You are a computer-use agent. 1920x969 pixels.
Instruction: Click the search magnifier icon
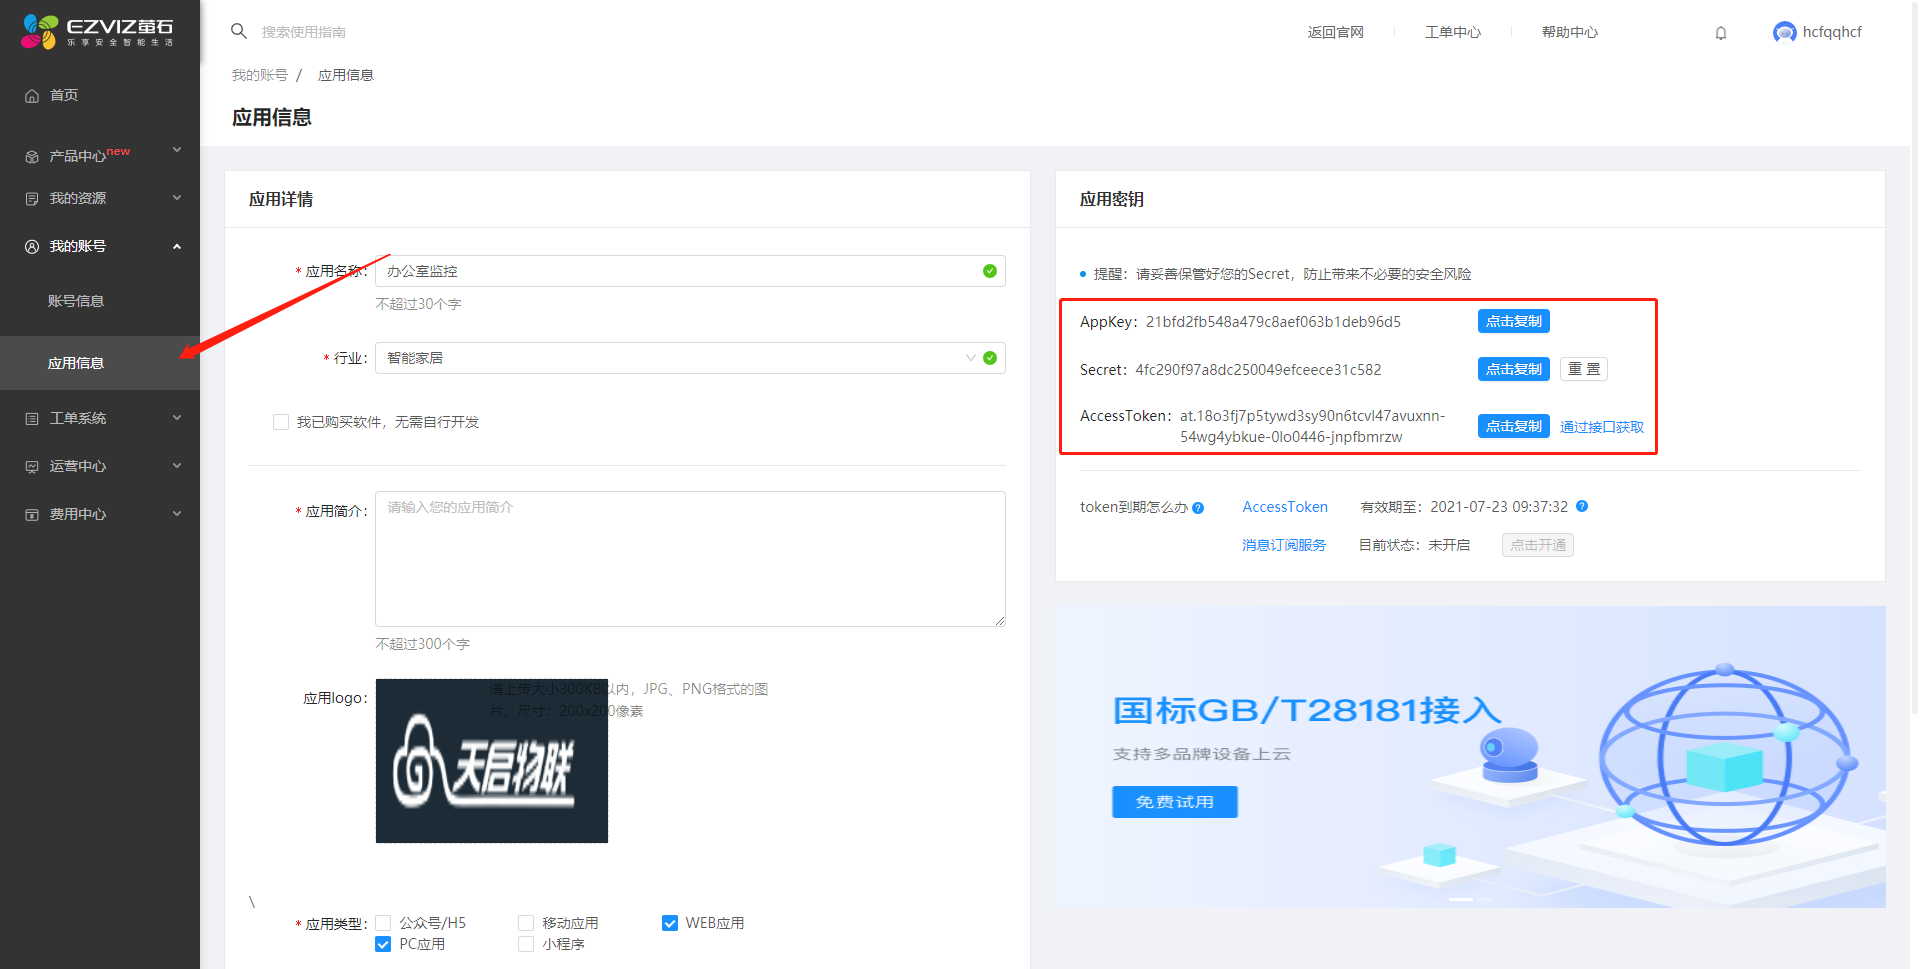pyautogui.click(x=238, y=31)
